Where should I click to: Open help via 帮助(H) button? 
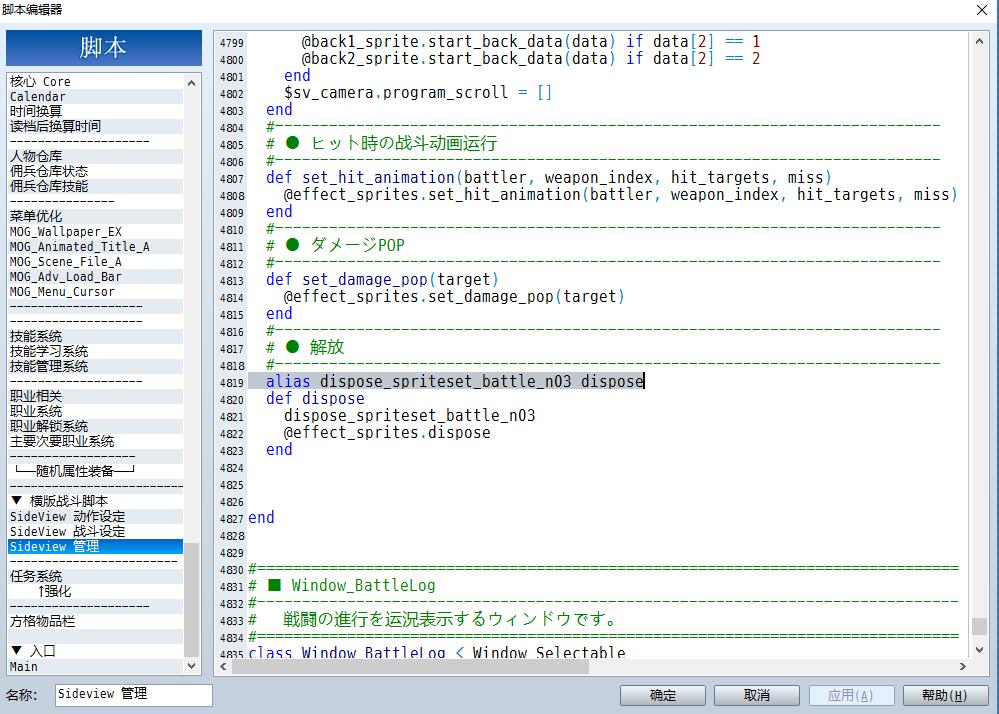click(945, 695)
